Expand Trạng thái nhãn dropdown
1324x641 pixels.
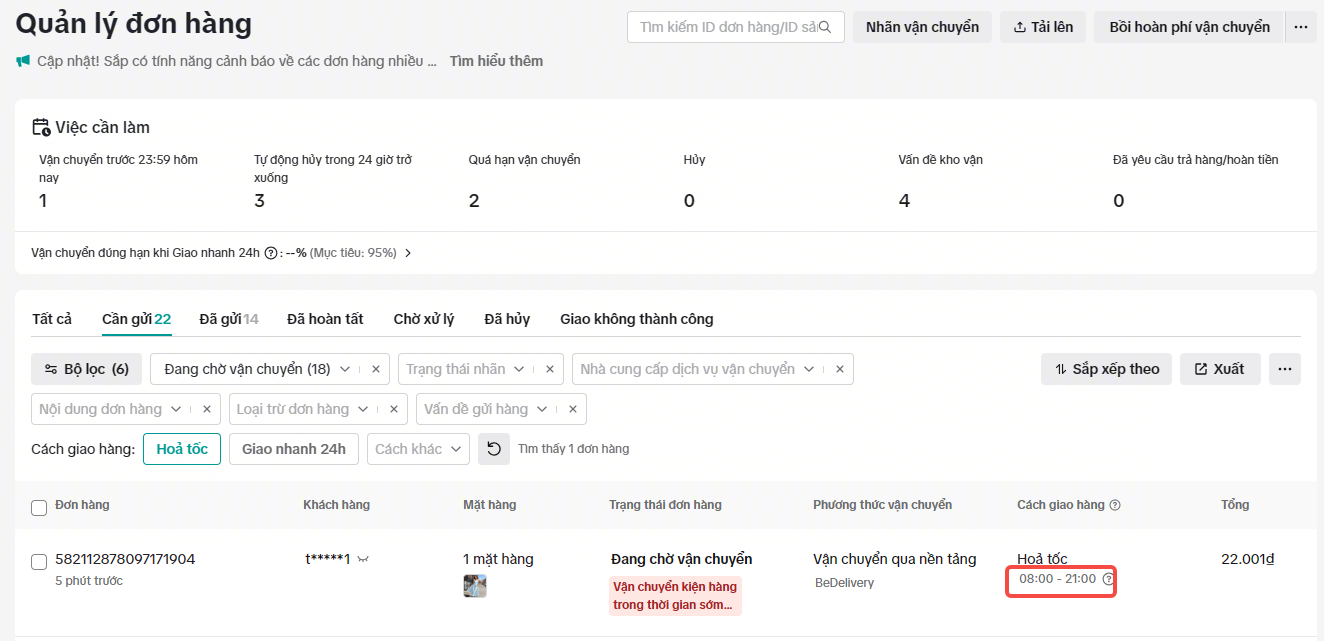519,369
